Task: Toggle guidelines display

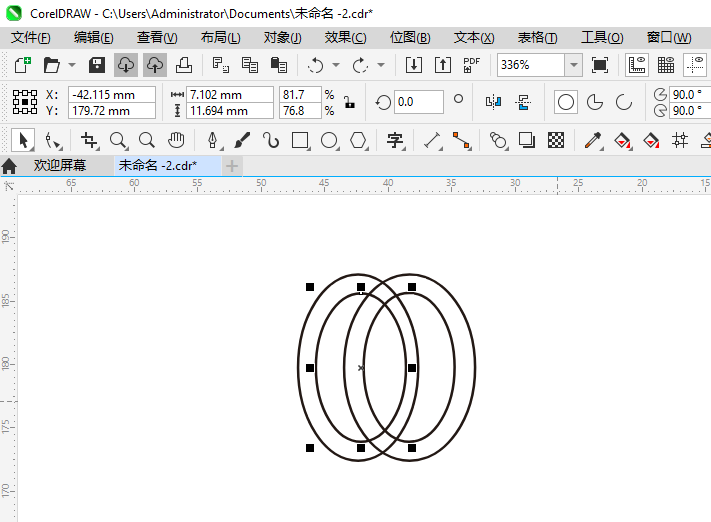Action: (695, 65)
